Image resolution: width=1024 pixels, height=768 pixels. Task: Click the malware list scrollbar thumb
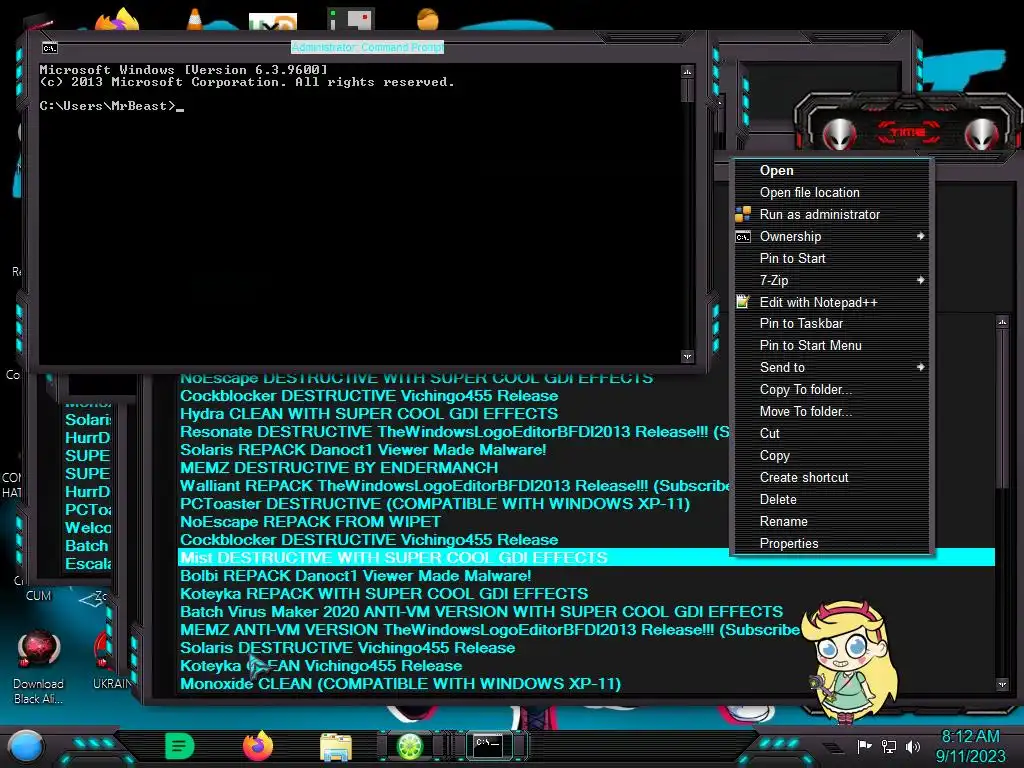pyautogui.click(x=1002, y=408)
